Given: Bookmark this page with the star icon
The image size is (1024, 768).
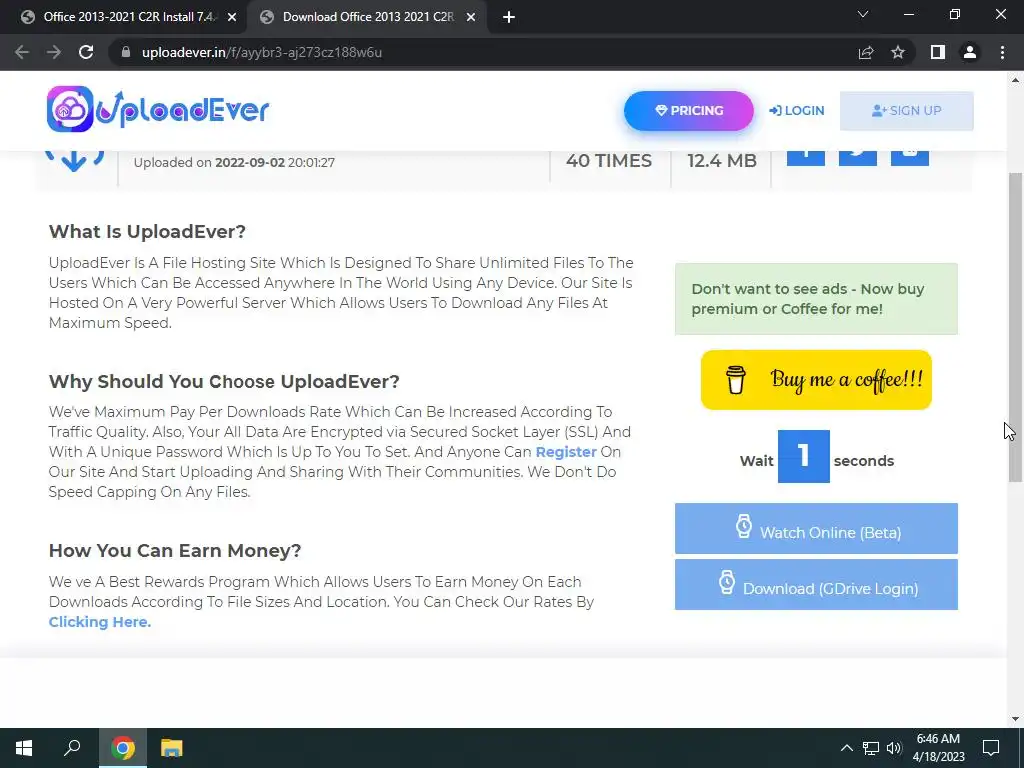Looking at the screenshot, I should [x=898, y=52].
